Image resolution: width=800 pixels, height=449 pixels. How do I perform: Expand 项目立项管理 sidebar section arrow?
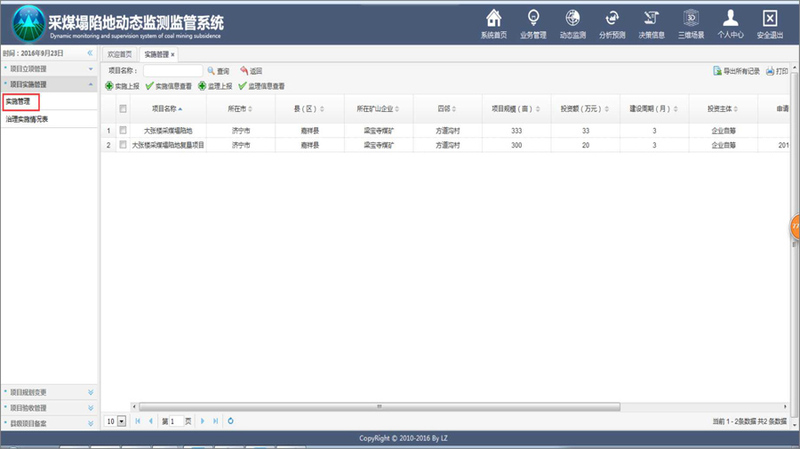pyautogui.click(x=91, y=69)
